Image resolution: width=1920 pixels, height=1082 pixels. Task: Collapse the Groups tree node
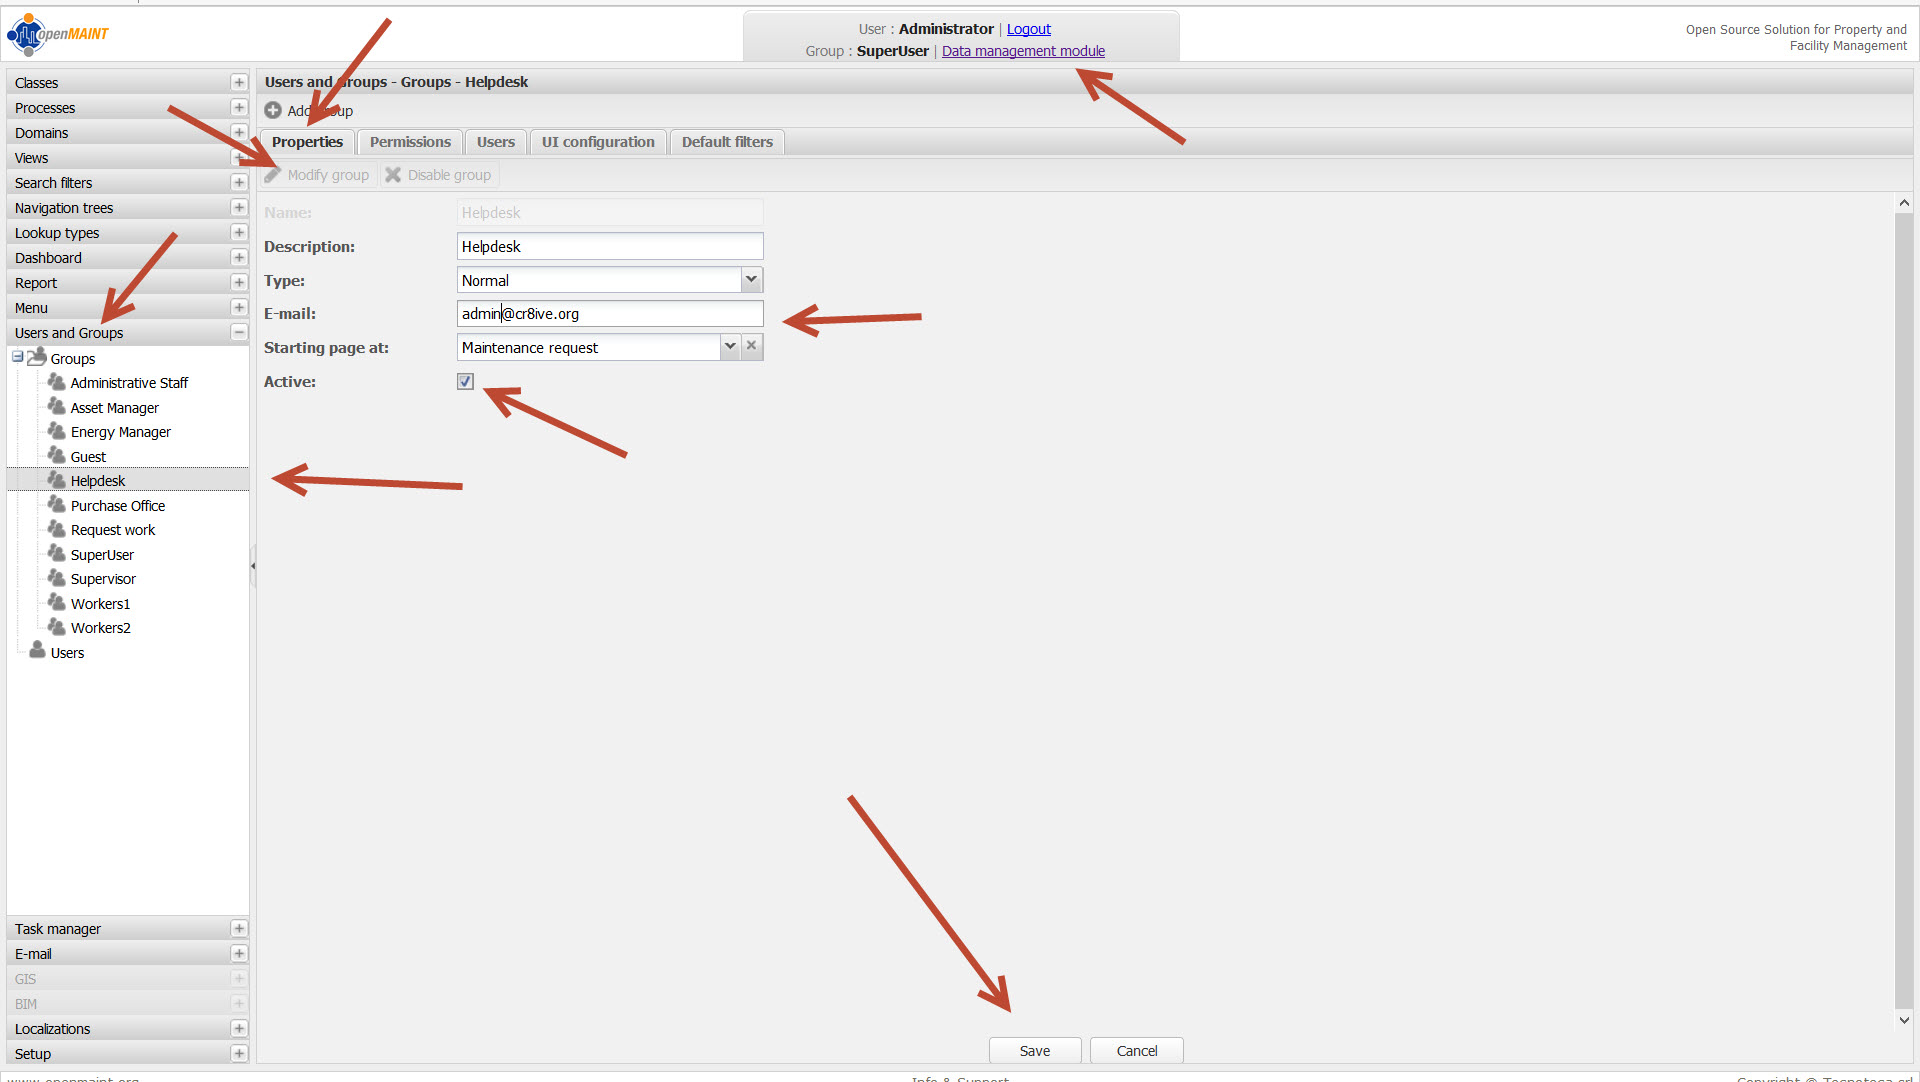(18, 357)
